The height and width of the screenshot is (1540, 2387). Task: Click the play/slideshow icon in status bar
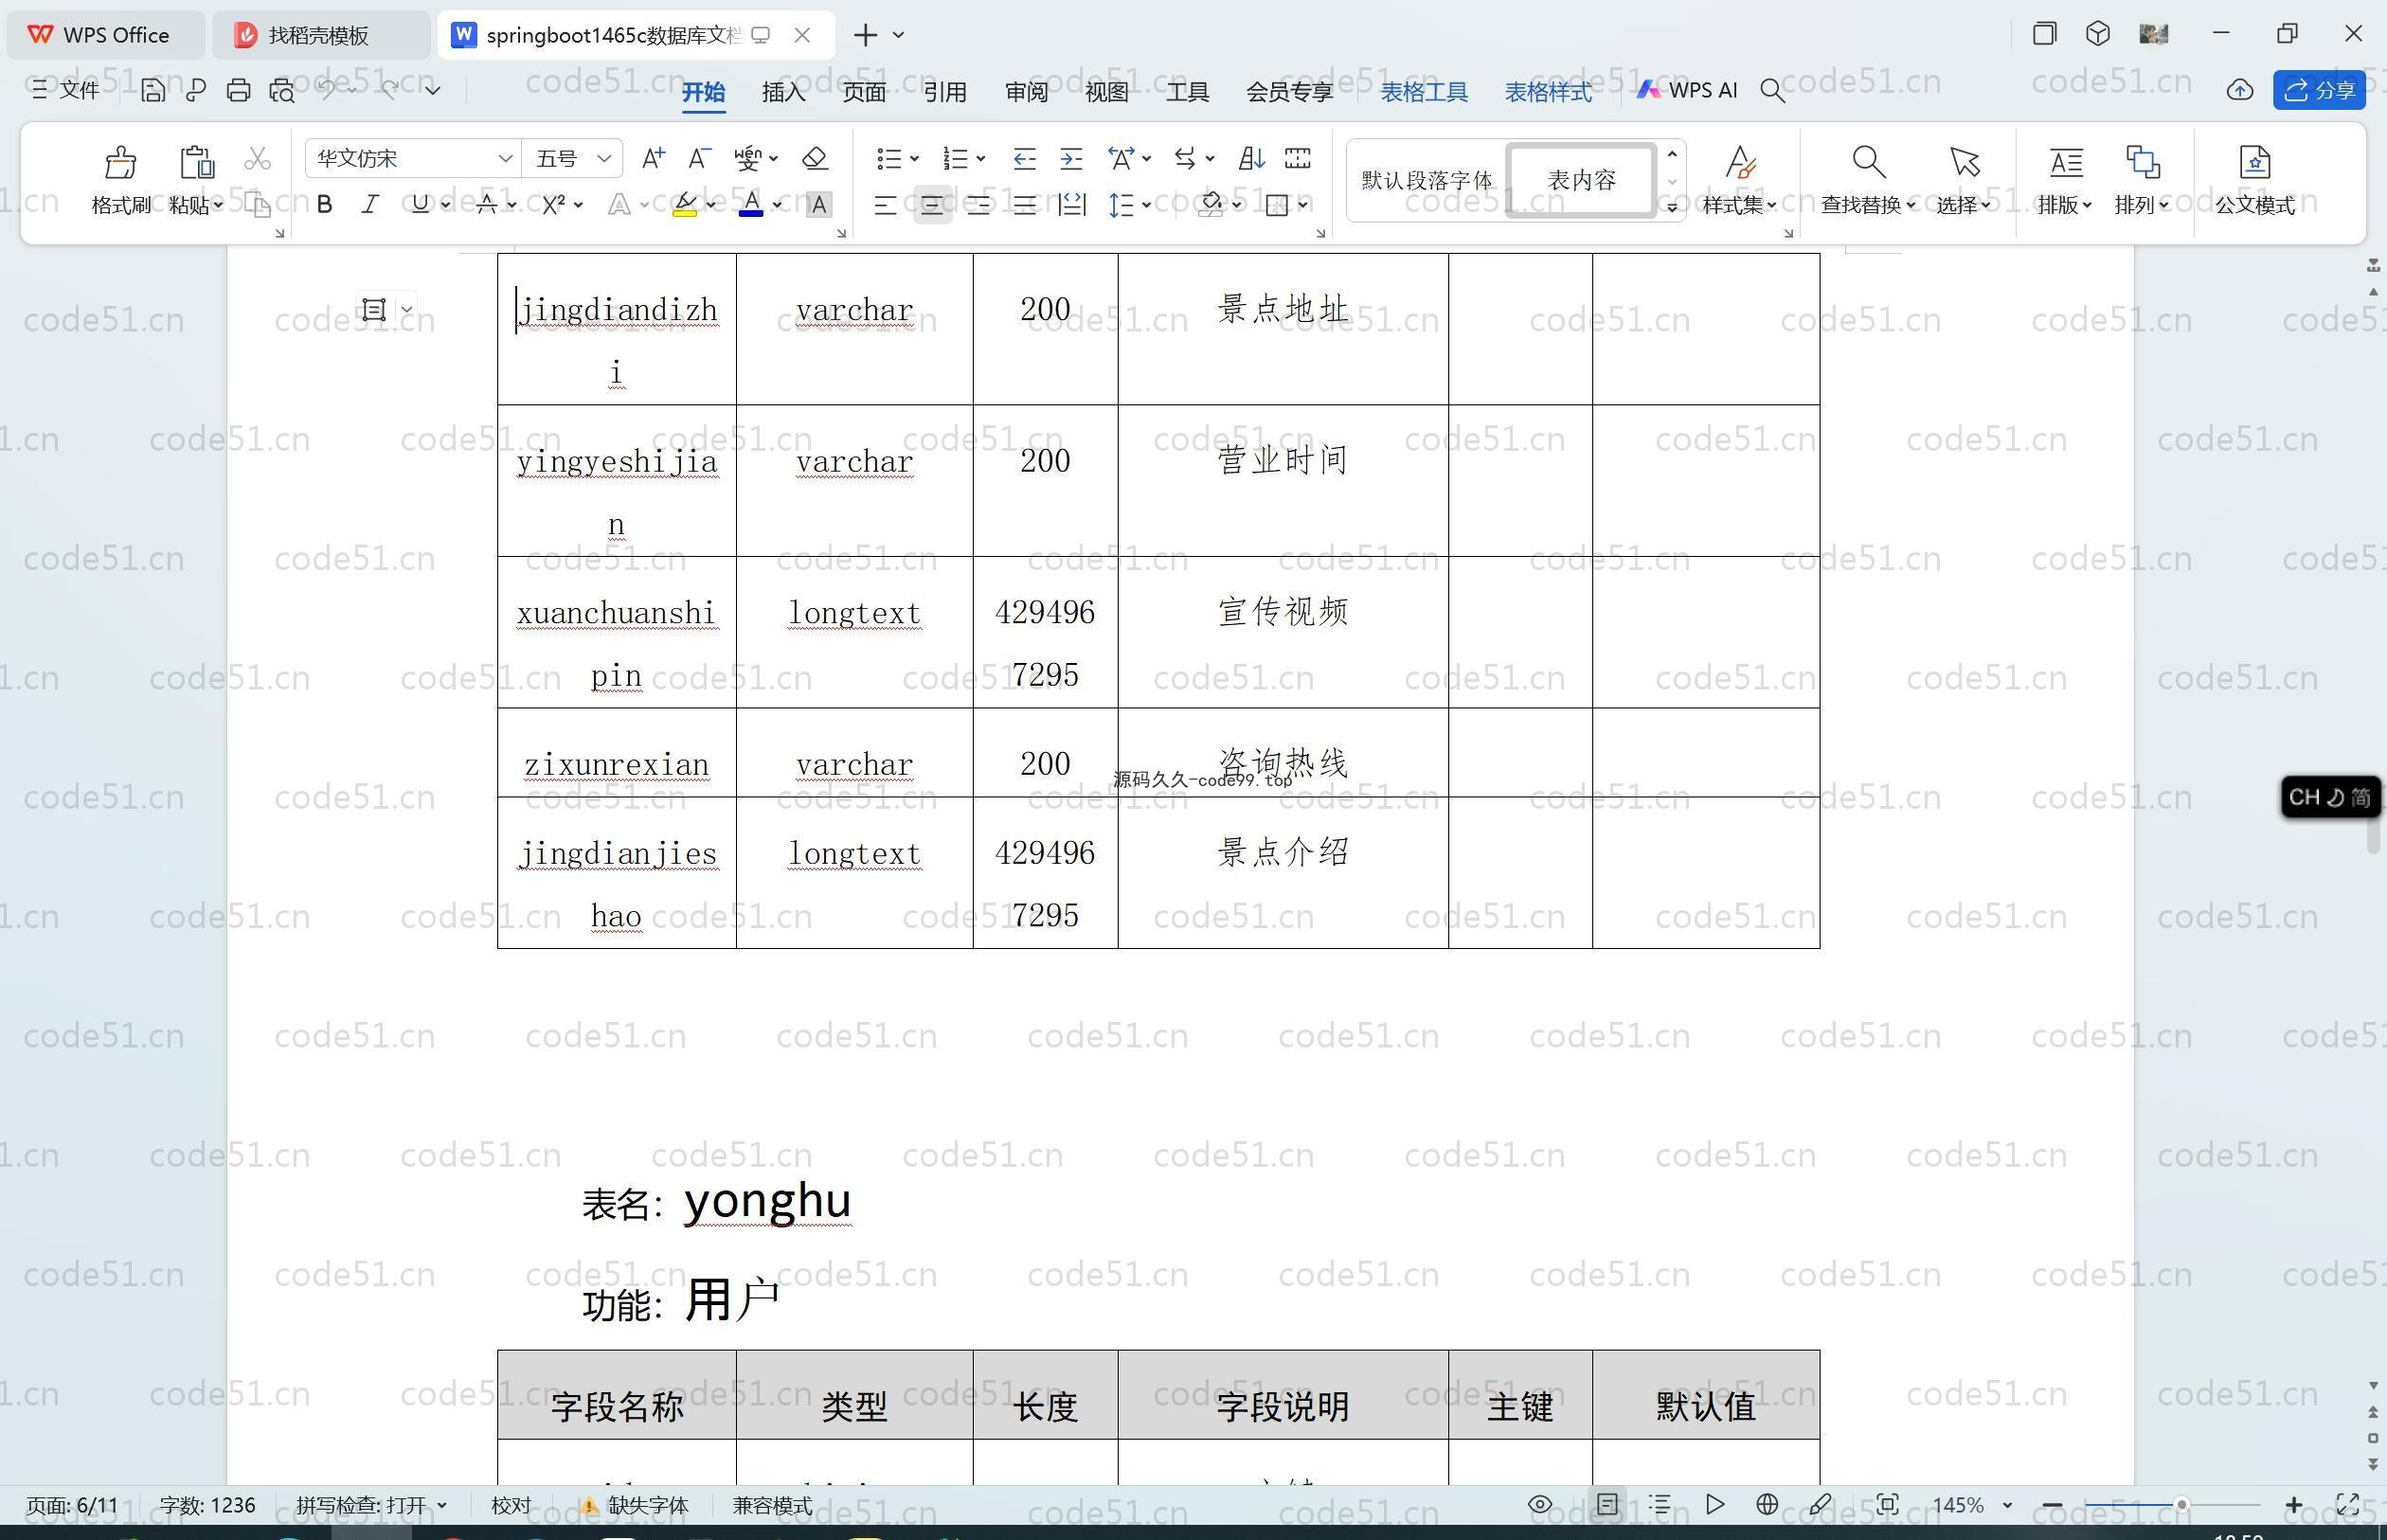coord(1715,1505)
